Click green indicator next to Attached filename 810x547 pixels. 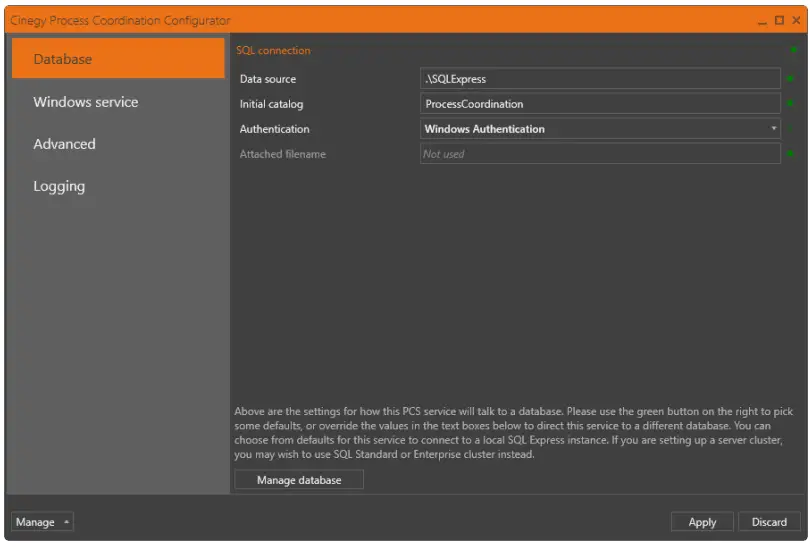(790, 154)
